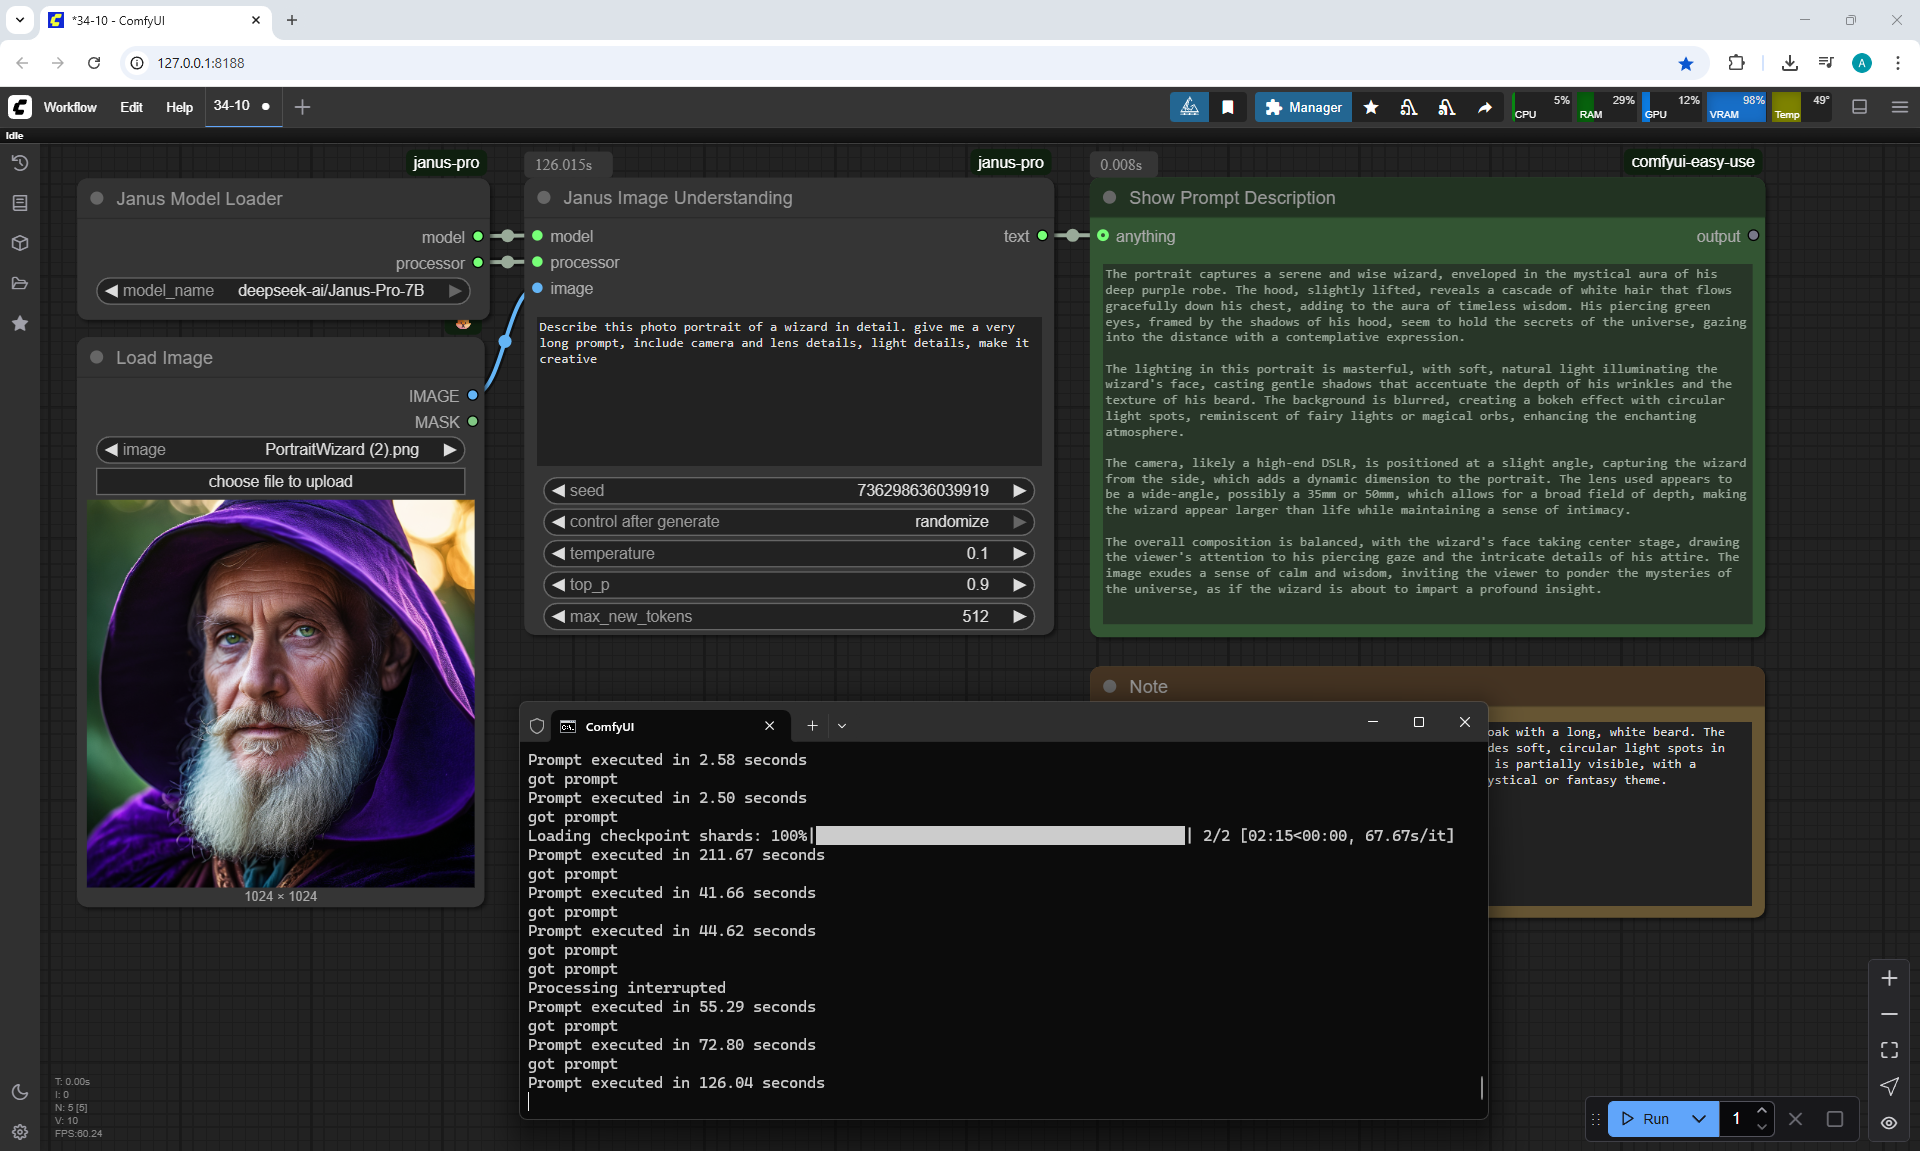Click the bookmark icon in toolbar
Viewport: 1920px width, 1151px height.
click(1227, 107)
